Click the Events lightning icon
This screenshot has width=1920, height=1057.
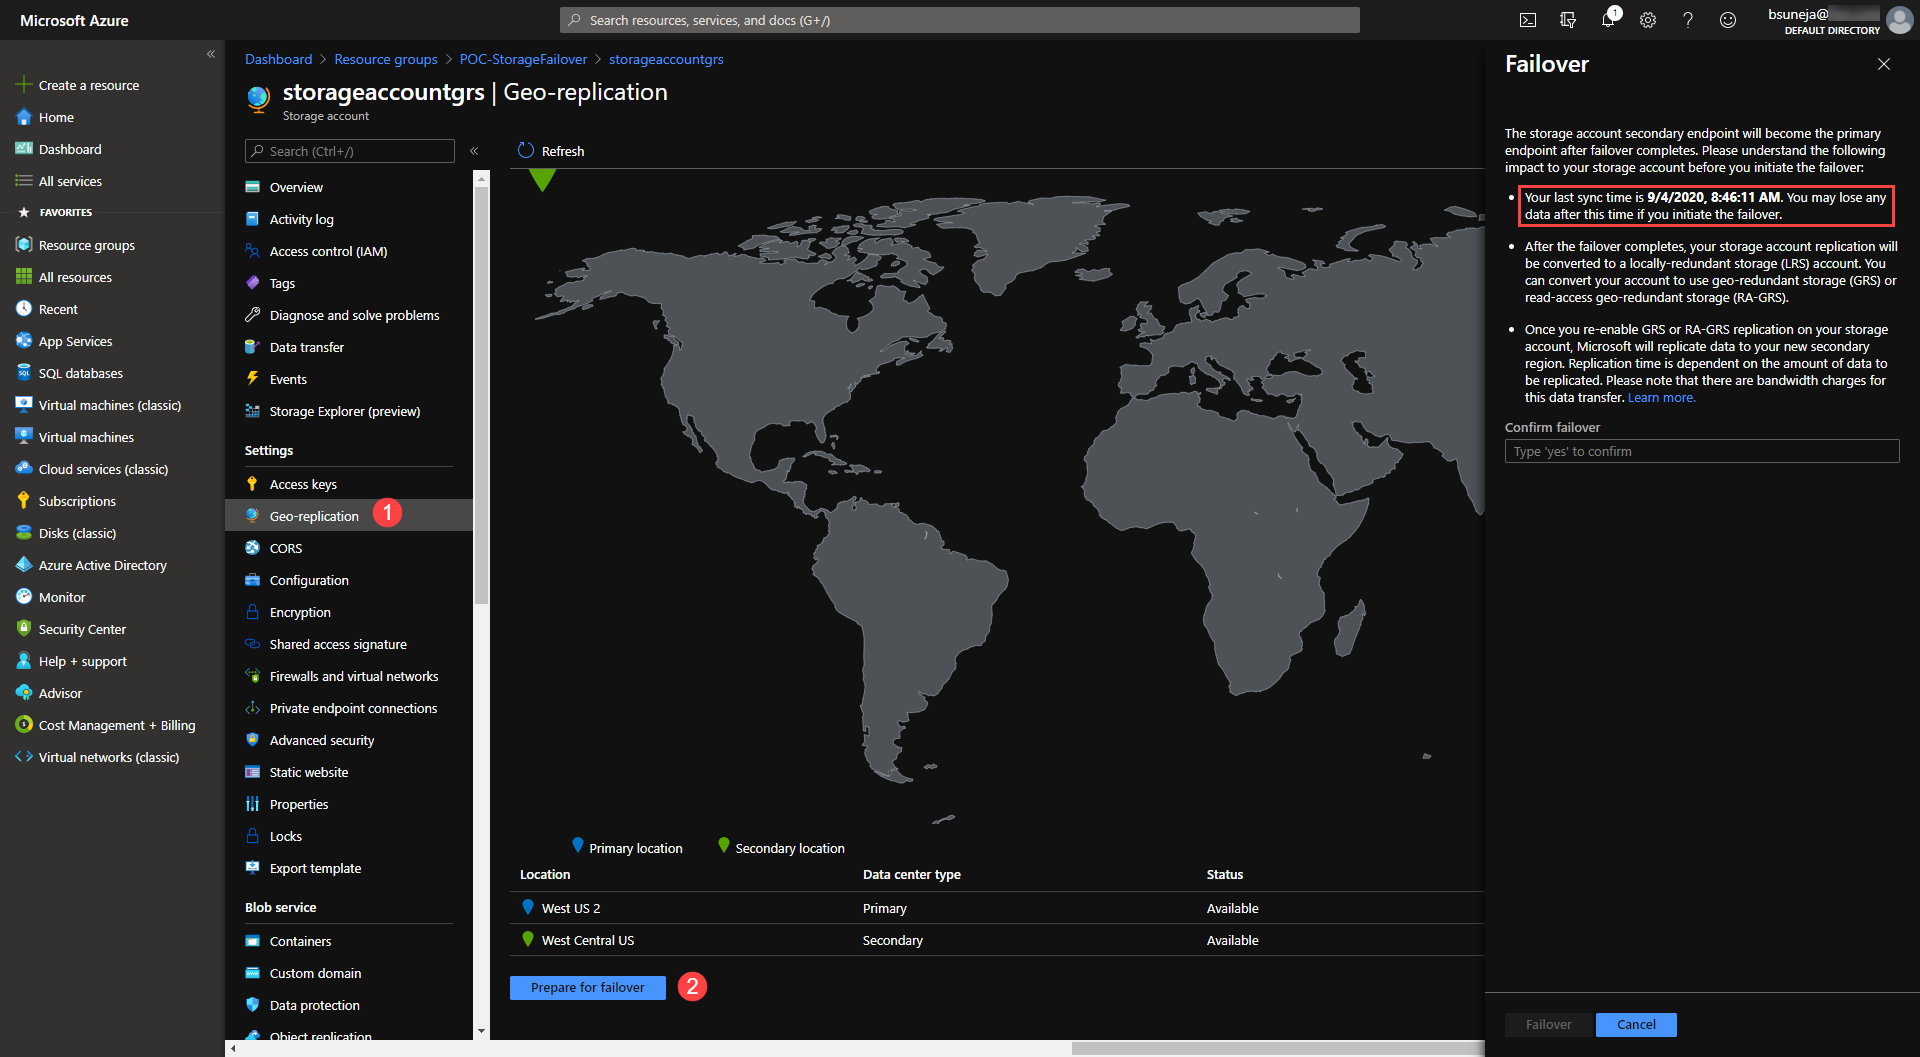click(252, 379)
